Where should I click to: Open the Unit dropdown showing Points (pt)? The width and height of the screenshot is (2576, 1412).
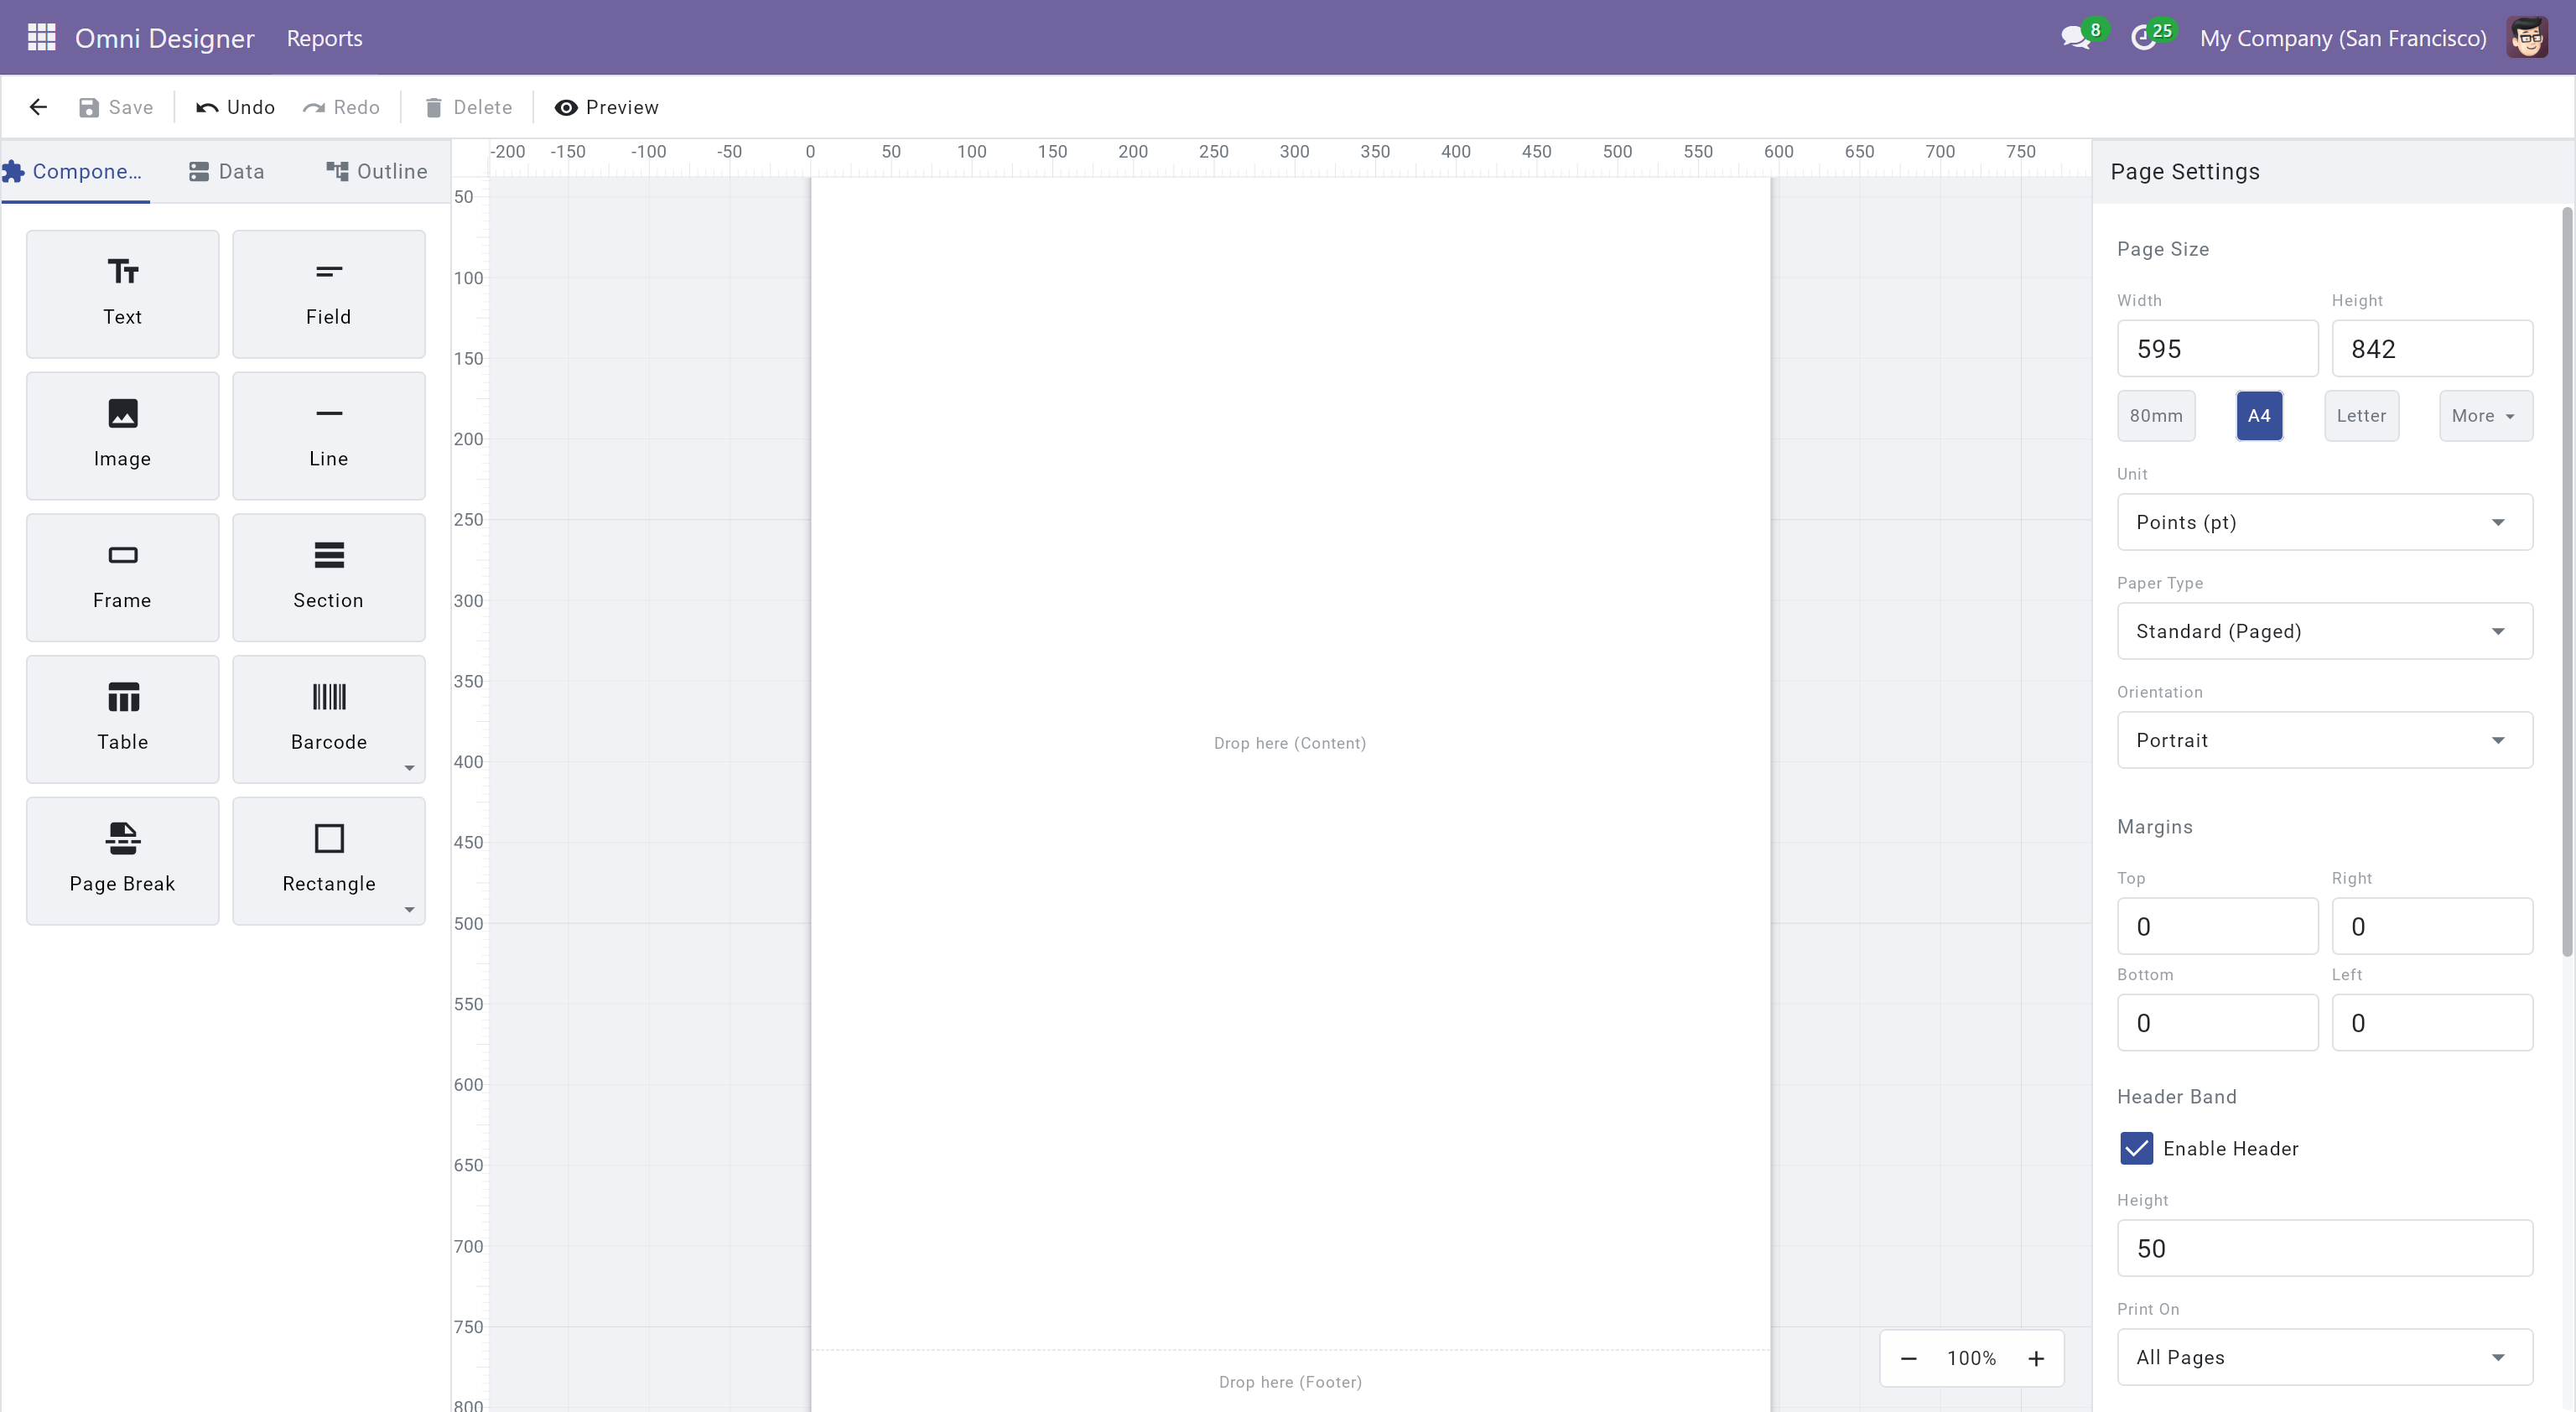(2323, 521)
